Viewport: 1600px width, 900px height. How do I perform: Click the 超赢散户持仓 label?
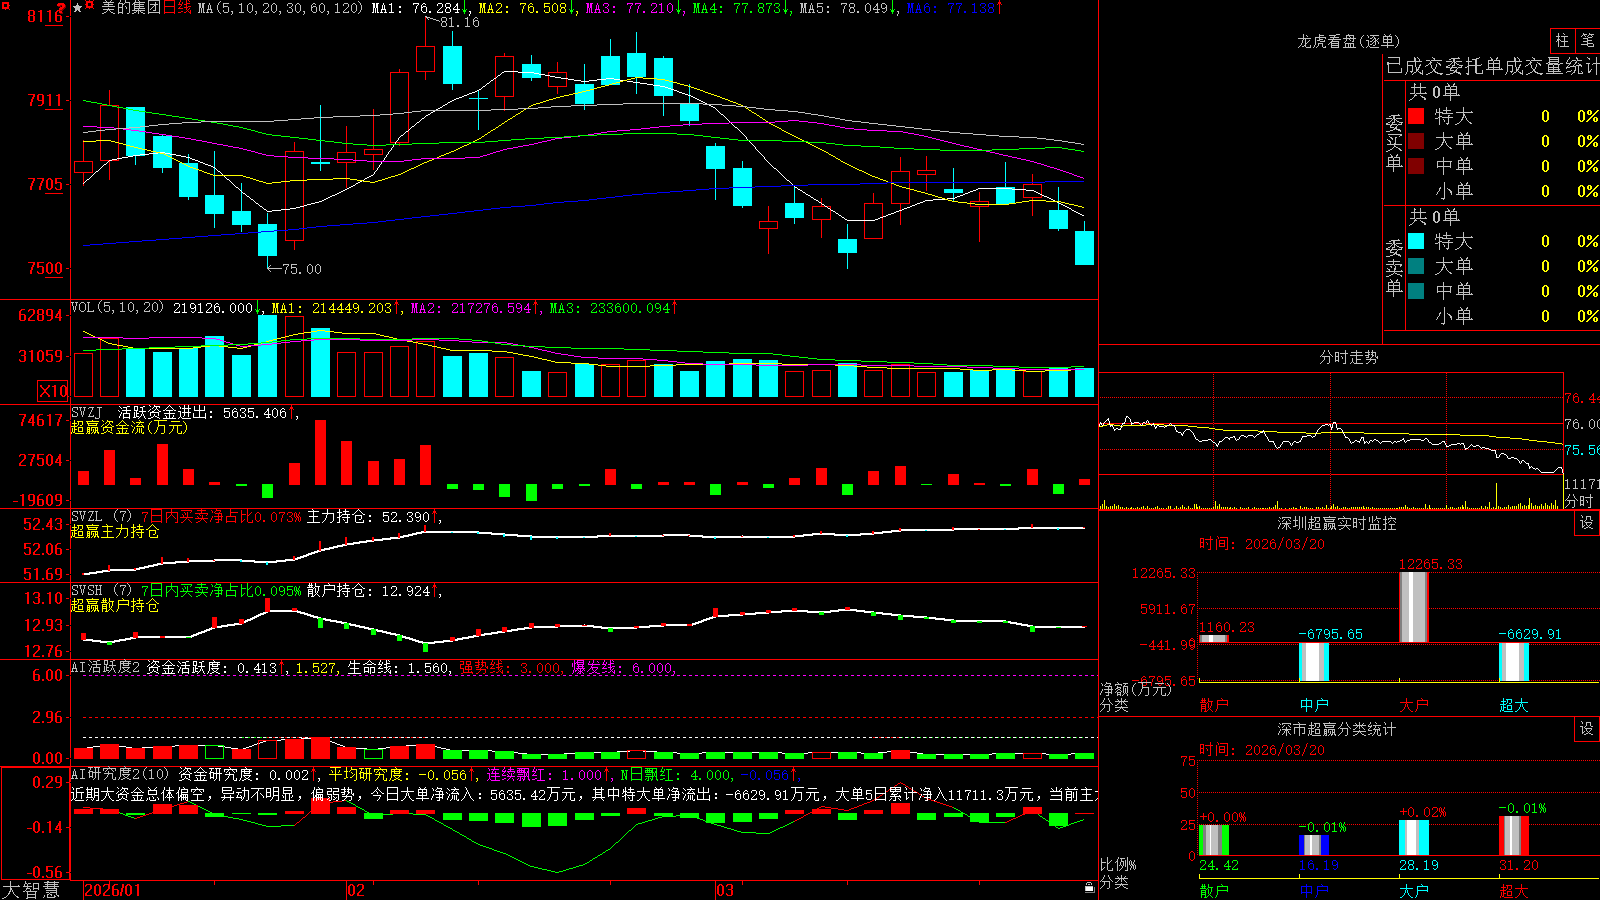115,605
